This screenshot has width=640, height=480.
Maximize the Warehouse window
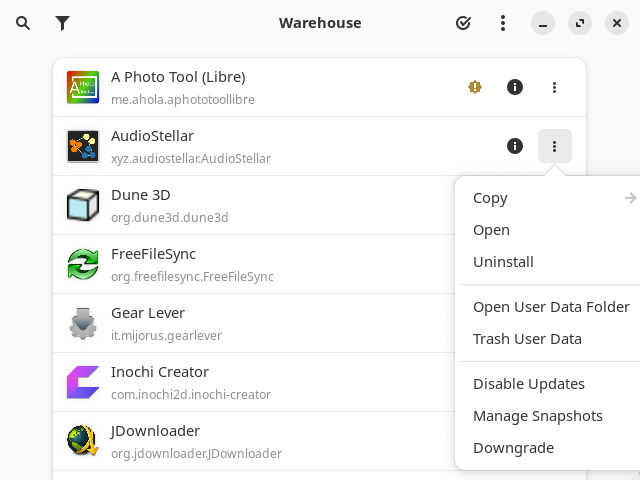(x=580, y=23)
